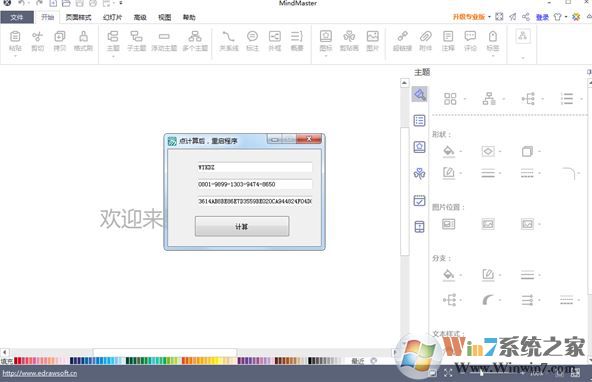This screenshot has height=382, width=592.
Task: Click the Share icon in title area
Action: [526, 17]
